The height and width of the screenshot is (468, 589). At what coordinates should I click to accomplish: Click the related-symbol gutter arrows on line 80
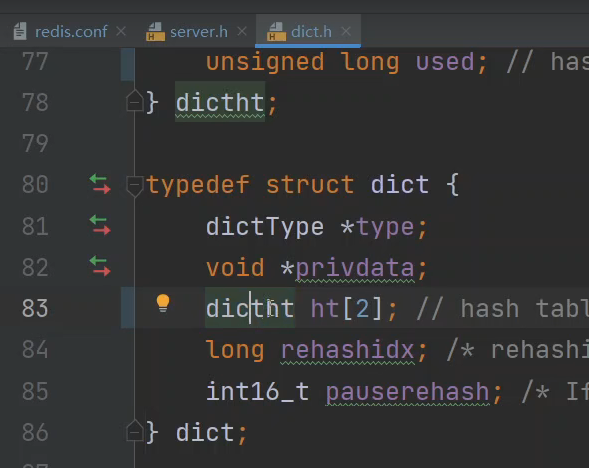point(100,184)
